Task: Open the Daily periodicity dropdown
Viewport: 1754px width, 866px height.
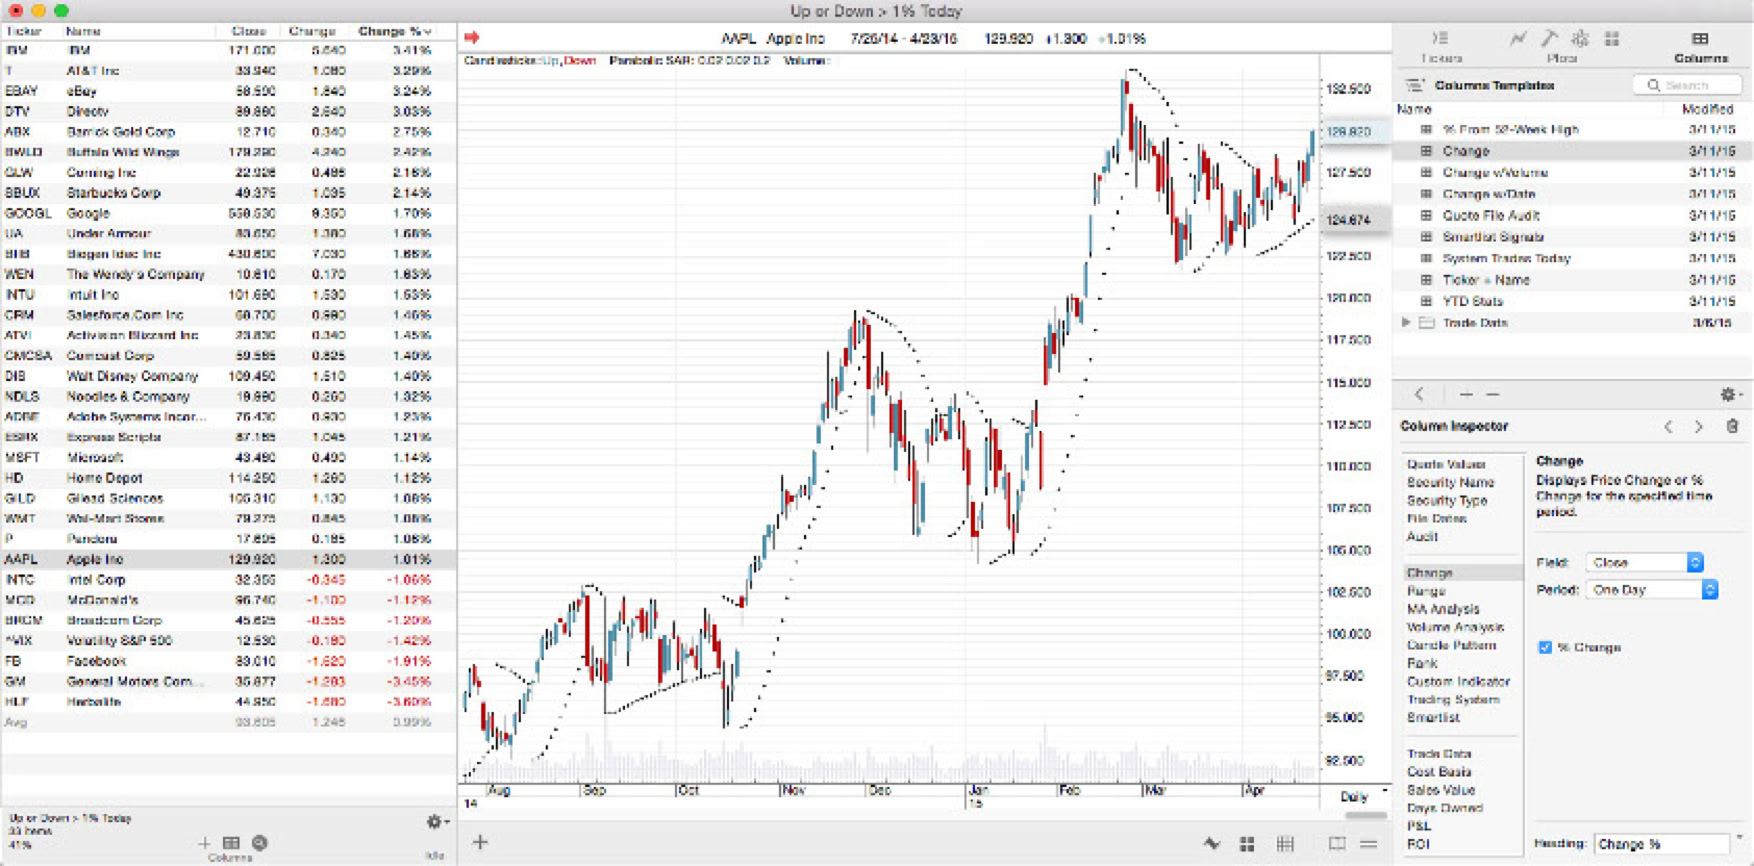Action: coord(1363,797)
